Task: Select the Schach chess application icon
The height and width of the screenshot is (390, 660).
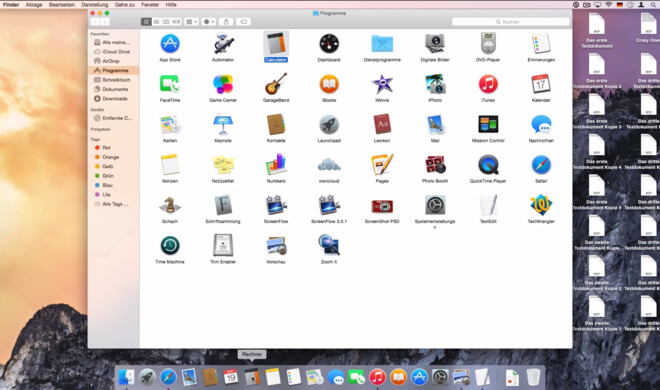Action: (170, 205)
